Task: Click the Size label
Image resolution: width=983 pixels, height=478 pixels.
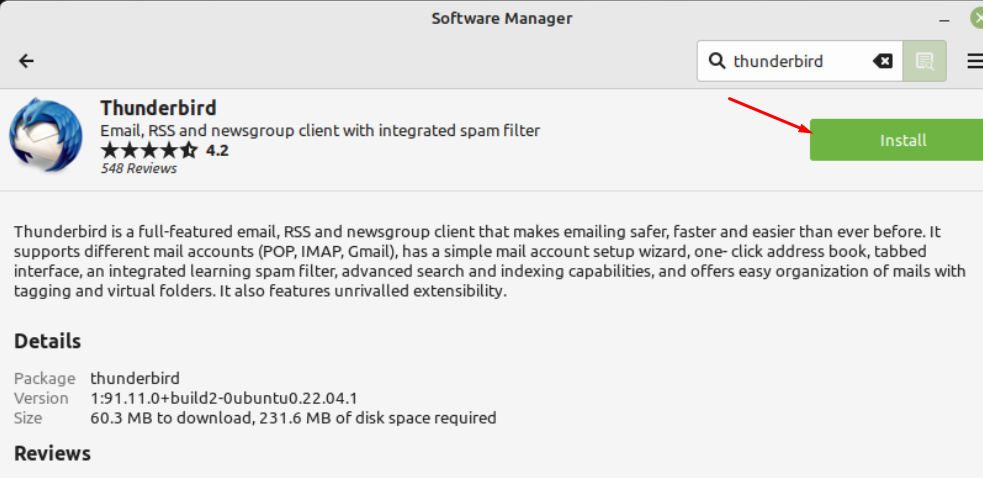Action: (x=28, y=418)
